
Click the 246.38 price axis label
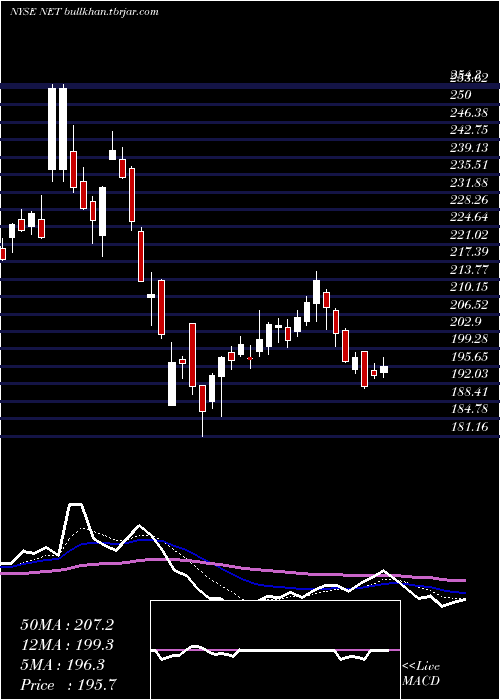point(469,112)
